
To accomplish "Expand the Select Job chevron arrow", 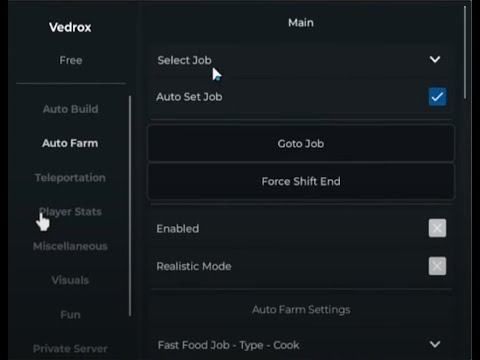I will [x=435, y=60].
